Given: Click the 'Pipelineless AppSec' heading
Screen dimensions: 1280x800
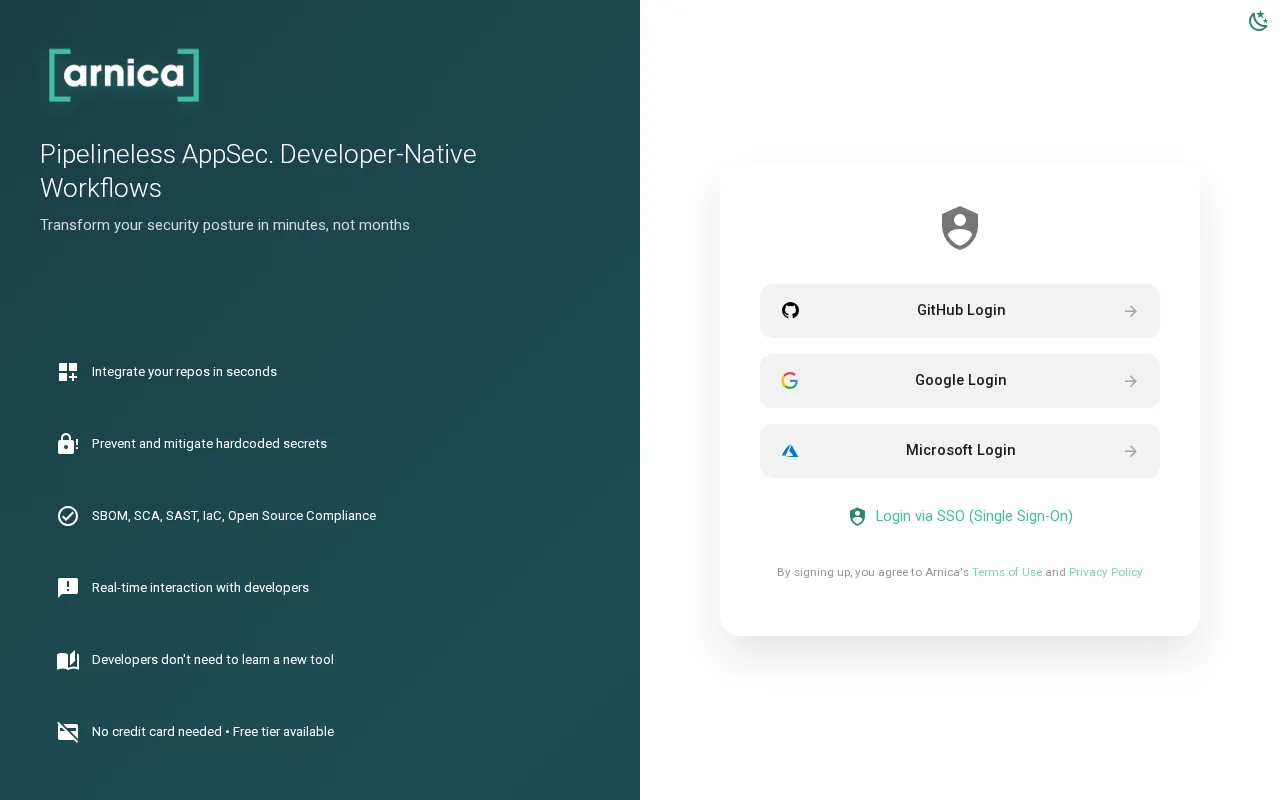Looking at the screenshot, I should [258, 171].
